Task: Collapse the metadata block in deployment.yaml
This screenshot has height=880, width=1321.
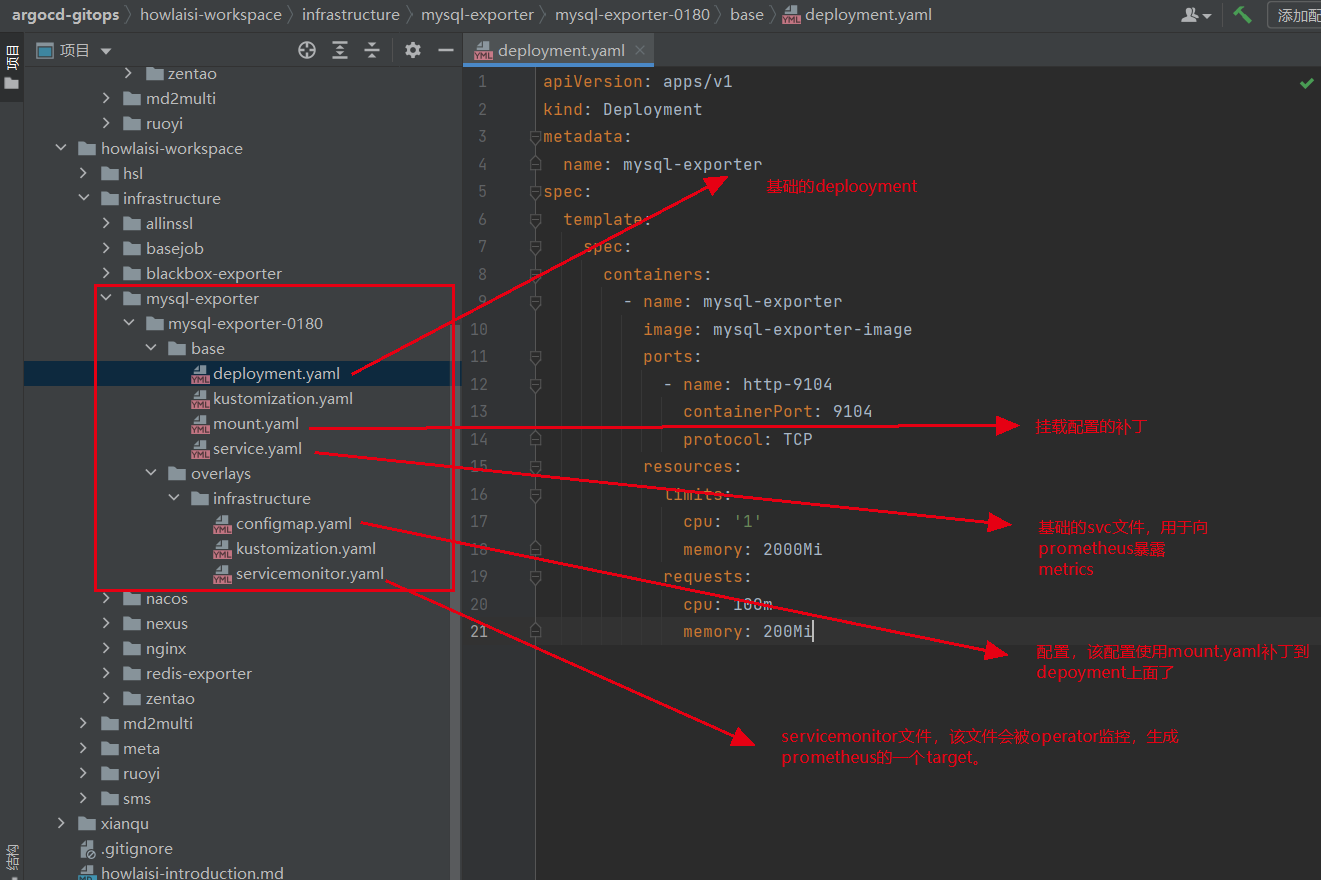Action: (x=535, y=136)
